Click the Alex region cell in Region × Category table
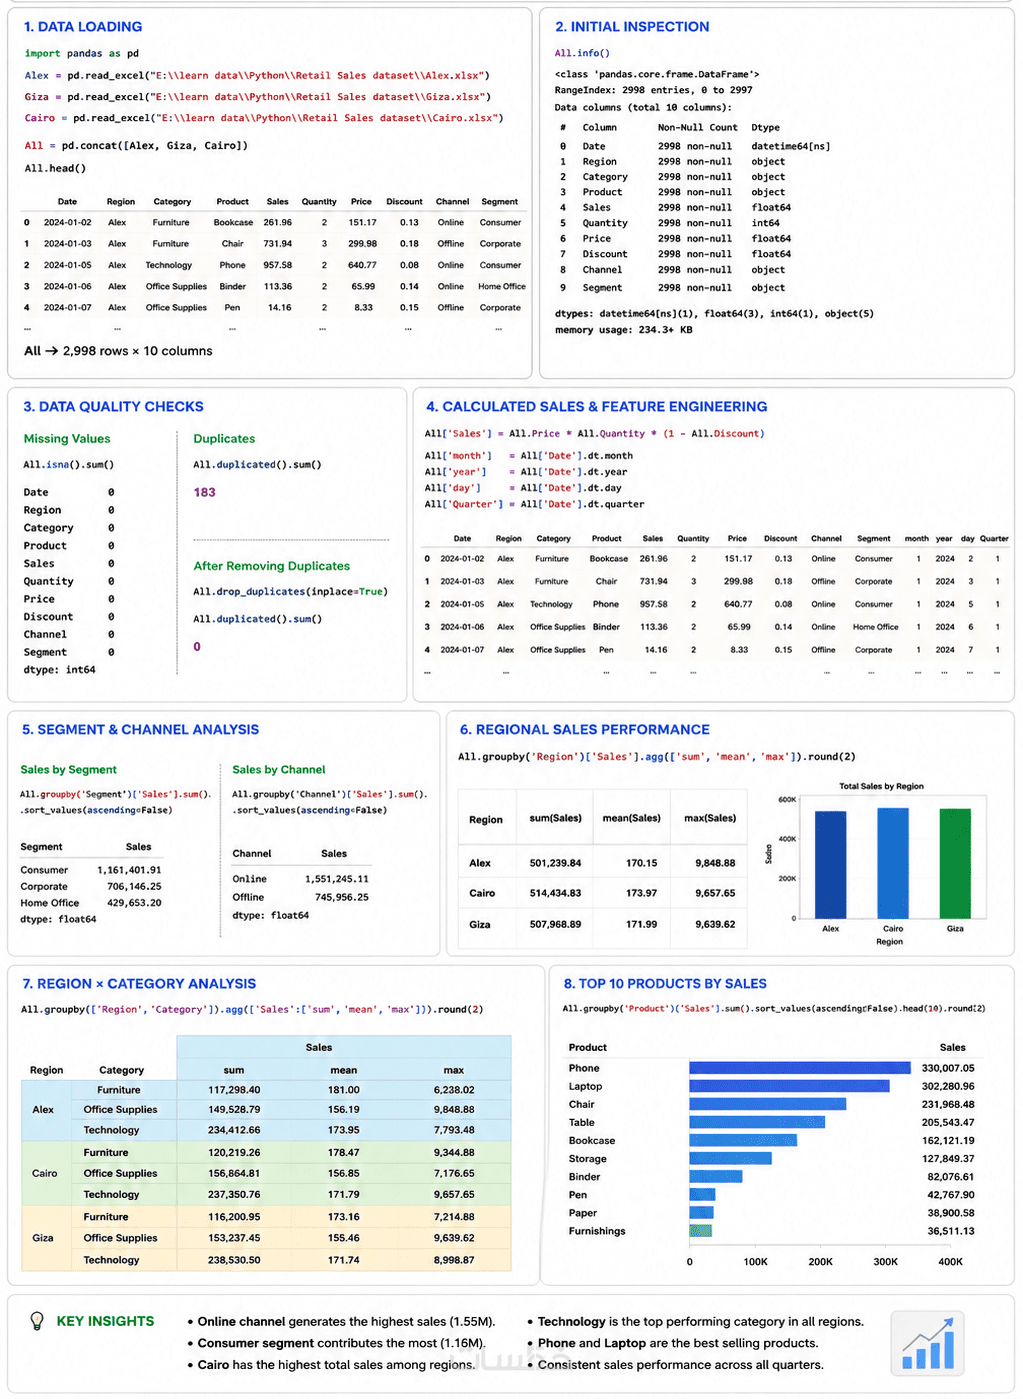Viewport: 1023px width, 1399px height. (x=43, y=1110)
